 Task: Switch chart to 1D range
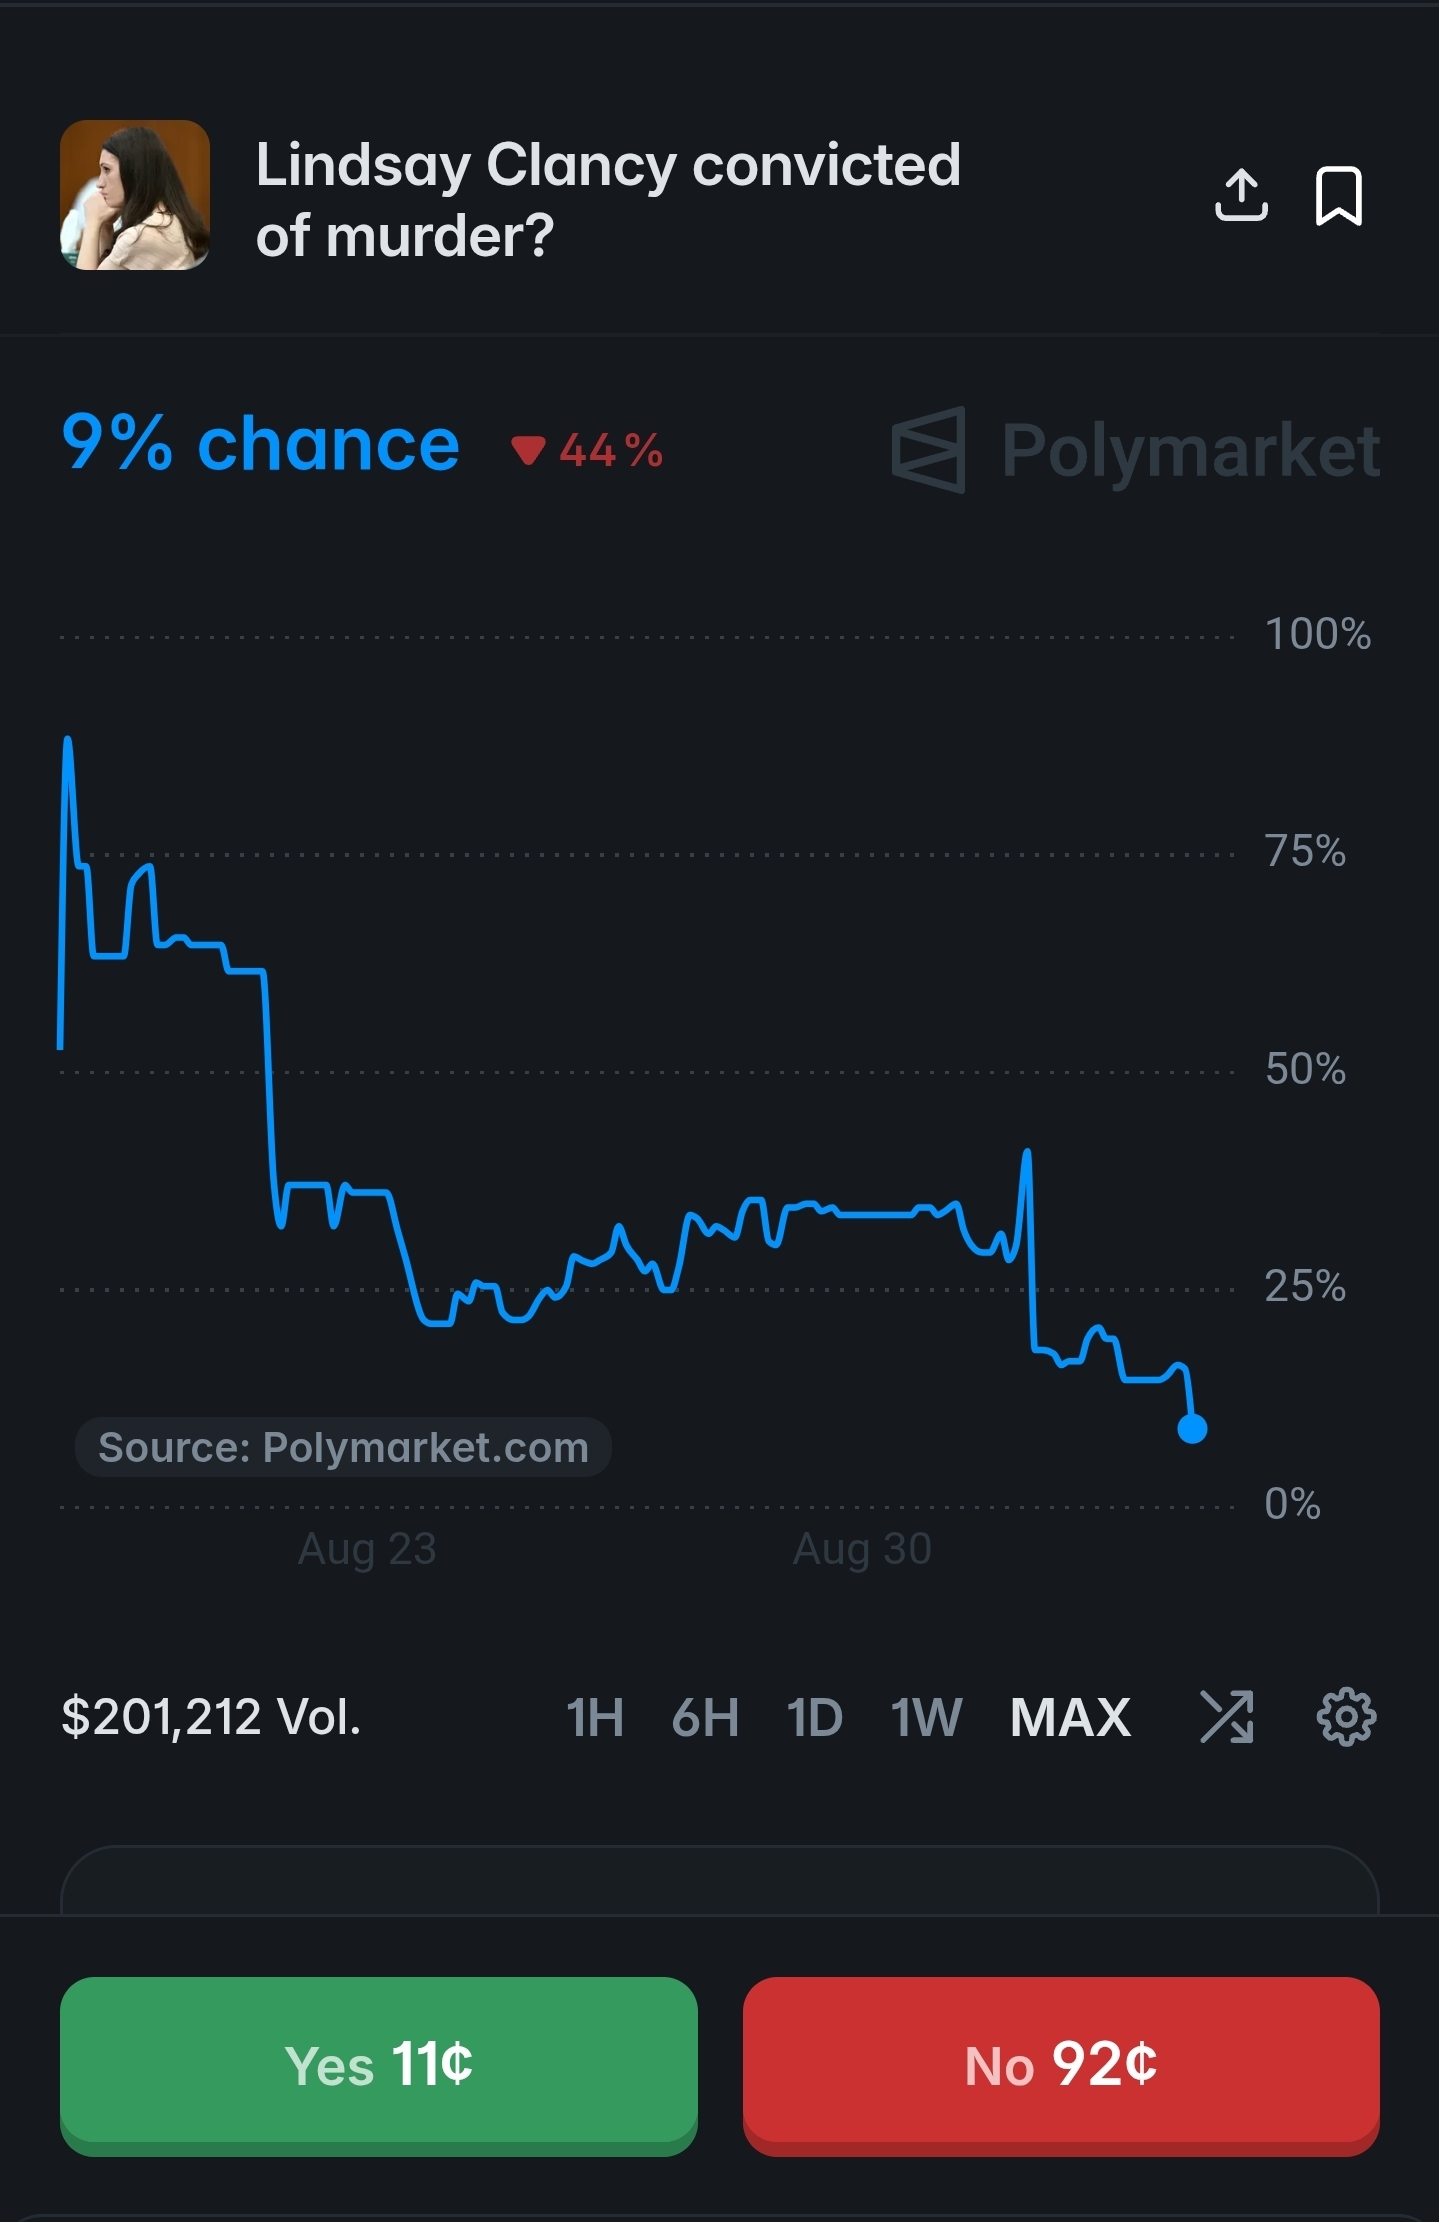(x=814, y=1717)
